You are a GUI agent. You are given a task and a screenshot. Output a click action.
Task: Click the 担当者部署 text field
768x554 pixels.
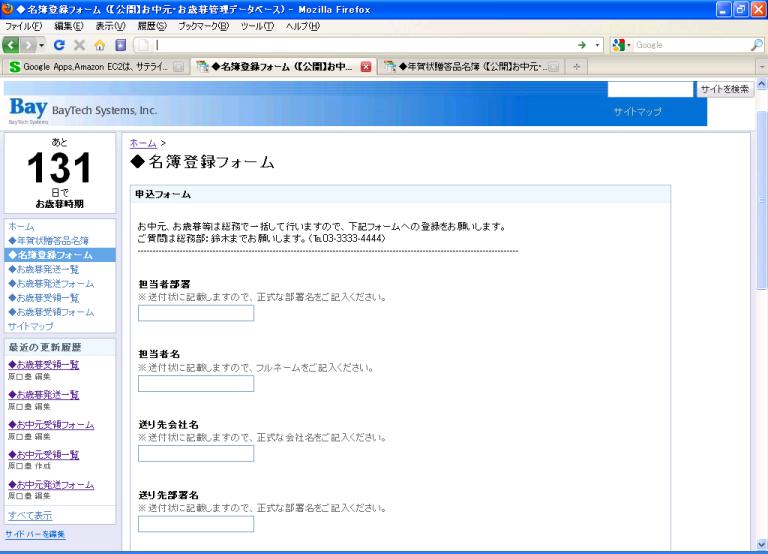pyautogui.click(x=196, y=313)
